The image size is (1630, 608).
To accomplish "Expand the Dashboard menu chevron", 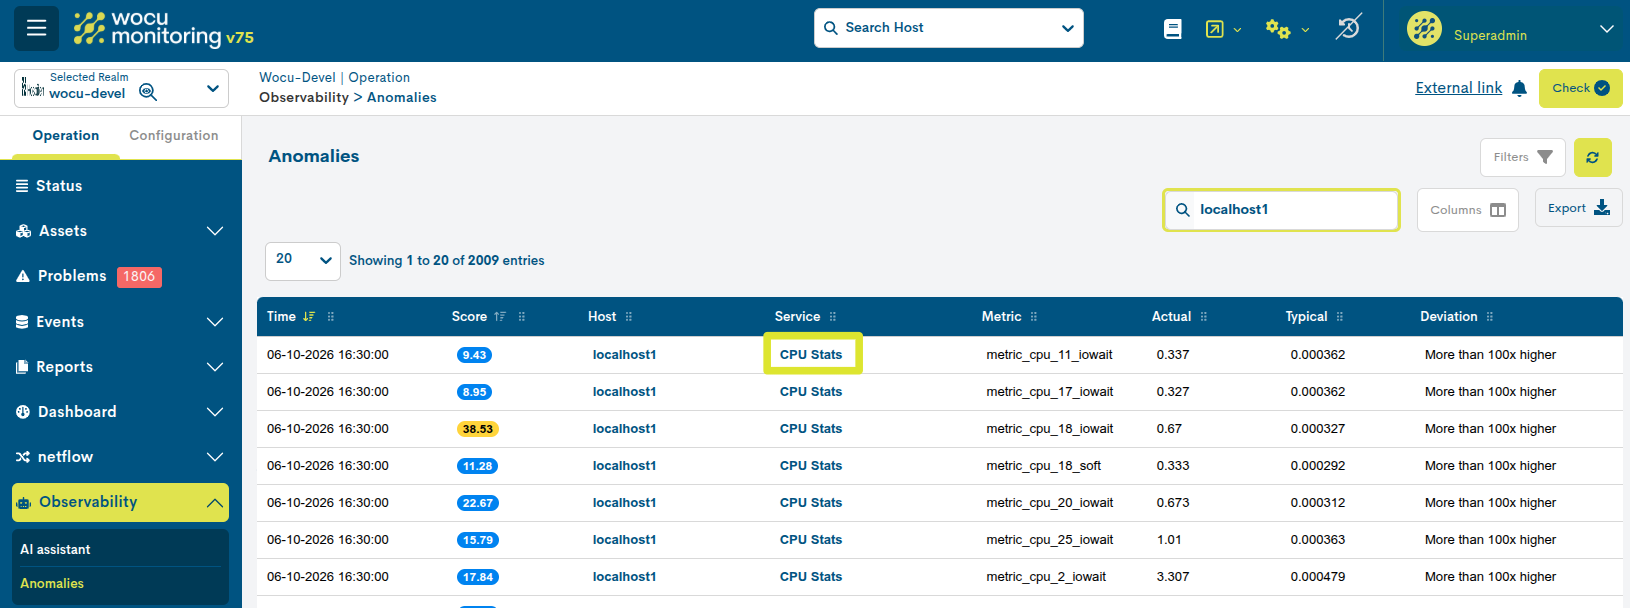I will pyautogui.click(x=215, y=412).
